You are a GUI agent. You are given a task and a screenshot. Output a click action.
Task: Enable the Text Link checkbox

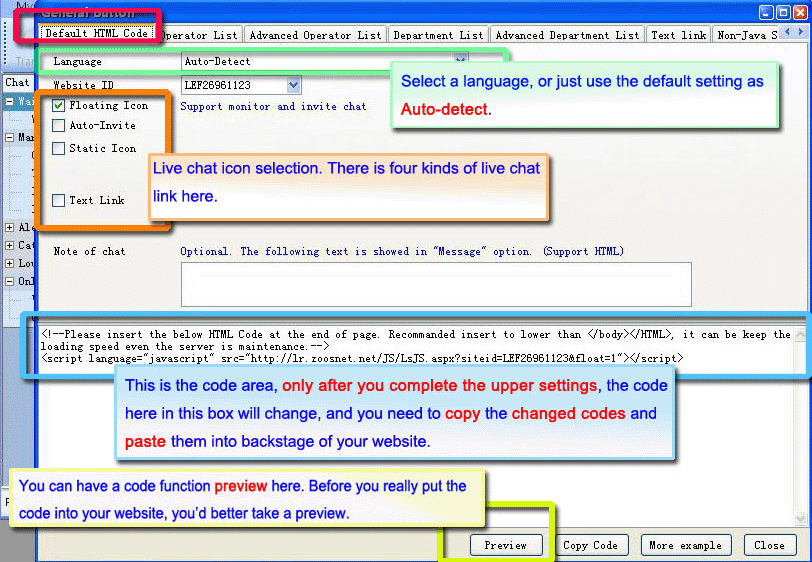pos(59,200)
